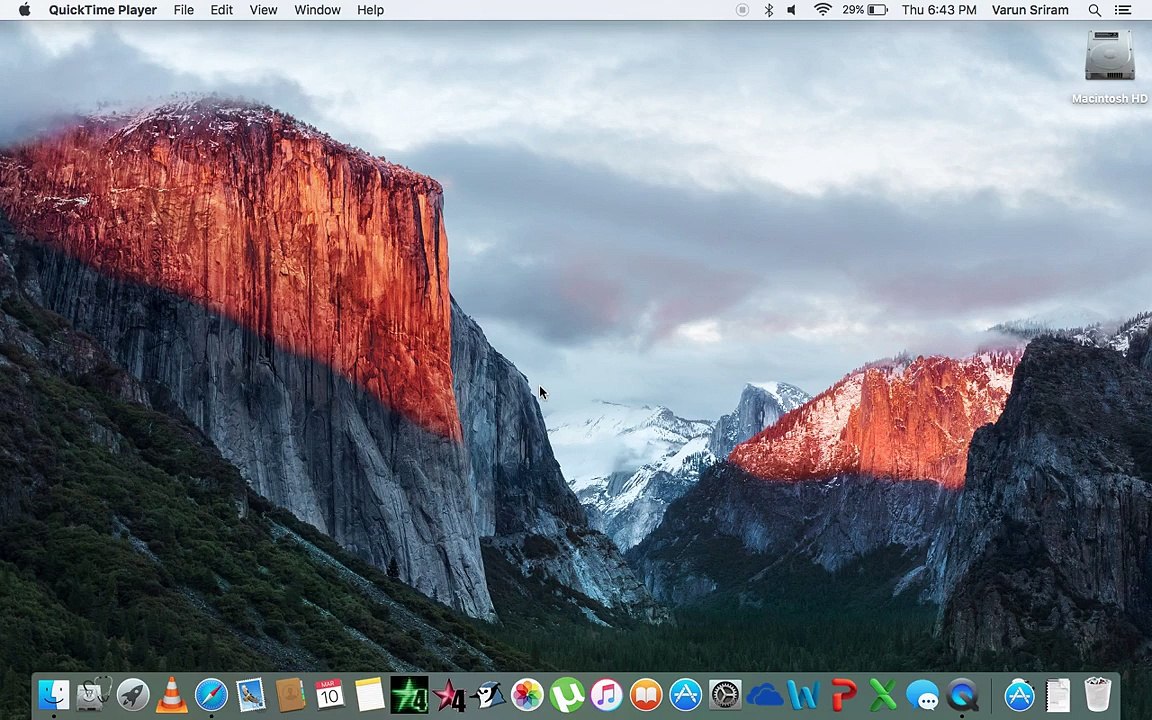Expand the Wi-Fi status menu
Image resolution: width=1152 pixels, height=720 pixels.
(x=823, y=10)
